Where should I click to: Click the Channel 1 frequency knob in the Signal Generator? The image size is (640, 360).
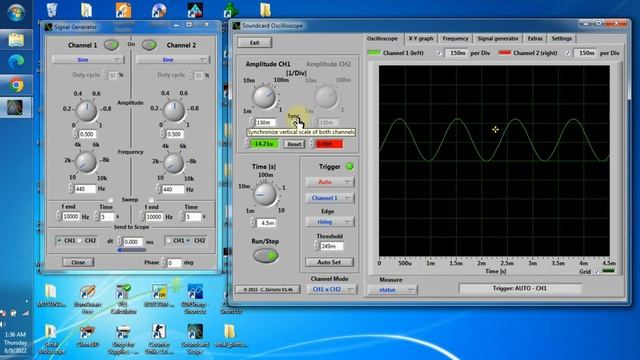(86, 162)
